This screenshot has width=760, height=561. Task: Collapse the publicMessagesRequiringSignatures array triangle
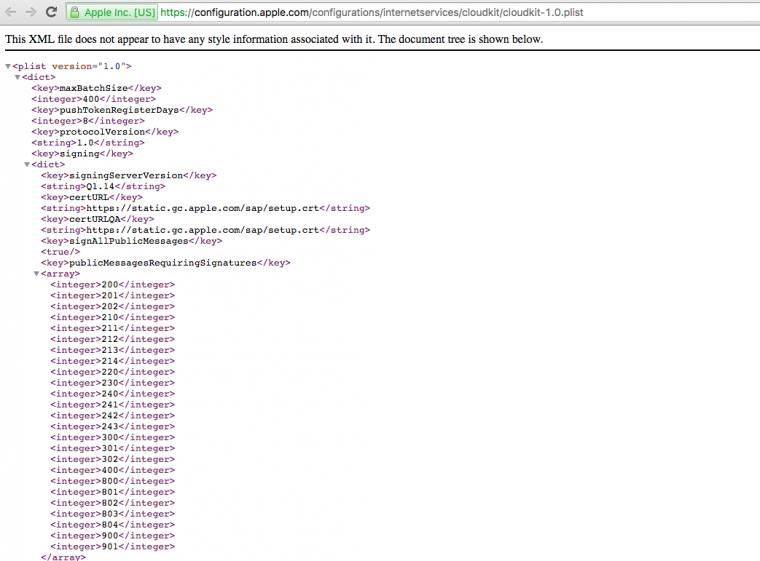36,273
